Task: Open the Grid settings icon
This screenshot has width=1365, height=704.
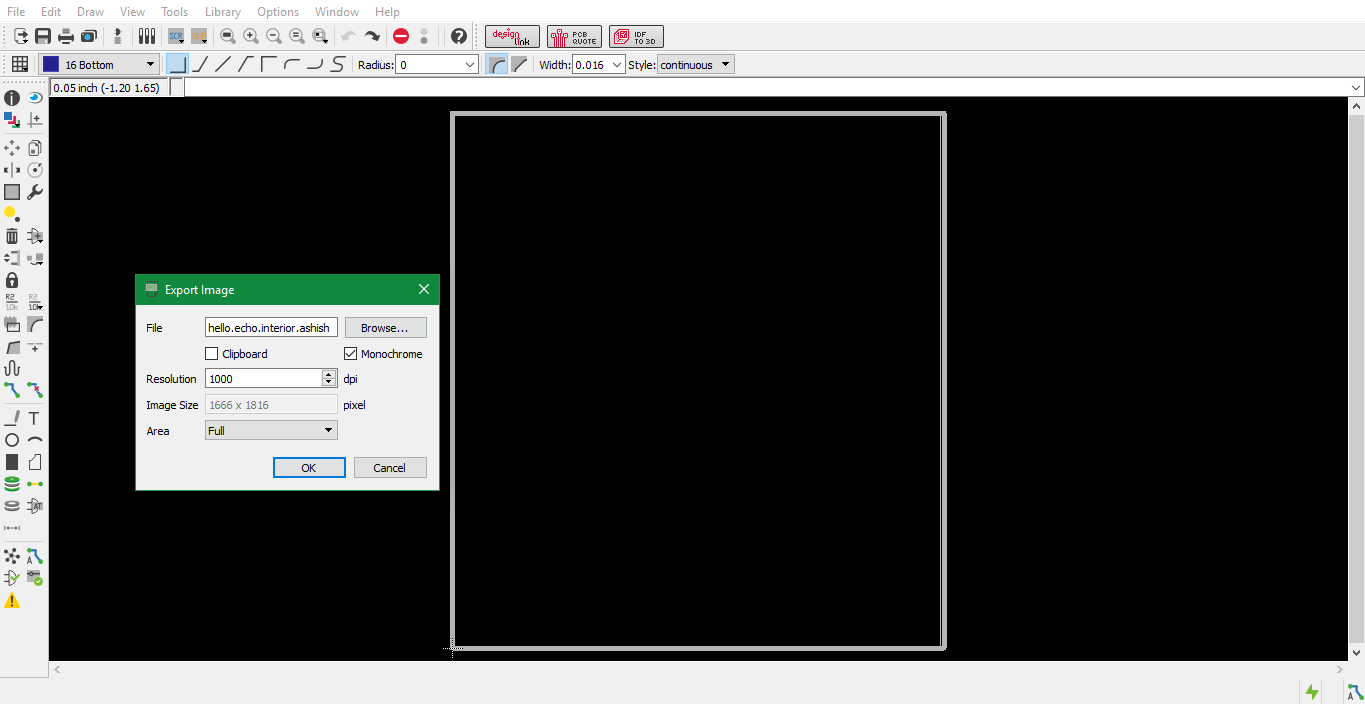Action: coord(20,64)
